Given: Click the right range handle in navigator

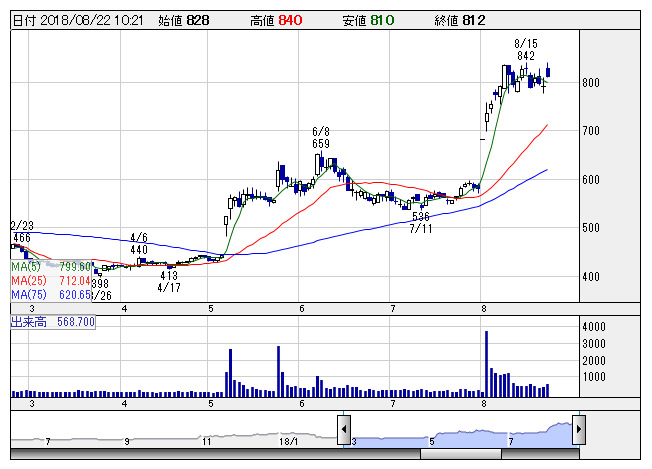Looking at the screenshot, I should coord(577,430).
